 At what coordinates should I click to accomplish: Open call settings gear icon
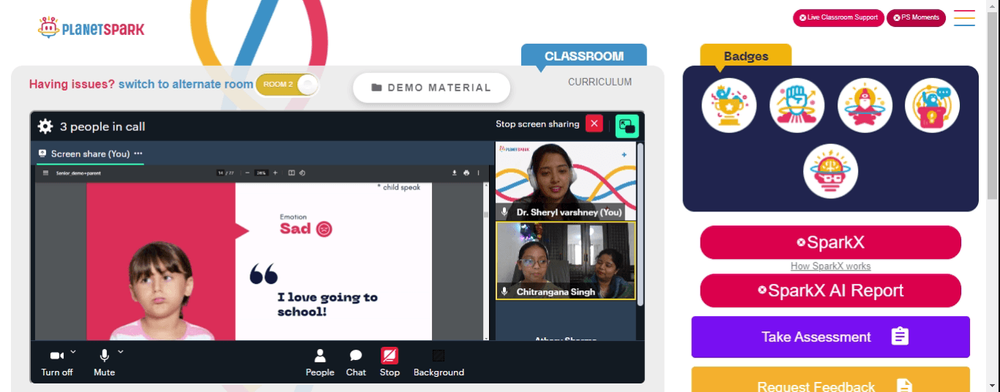pos(45,126)
